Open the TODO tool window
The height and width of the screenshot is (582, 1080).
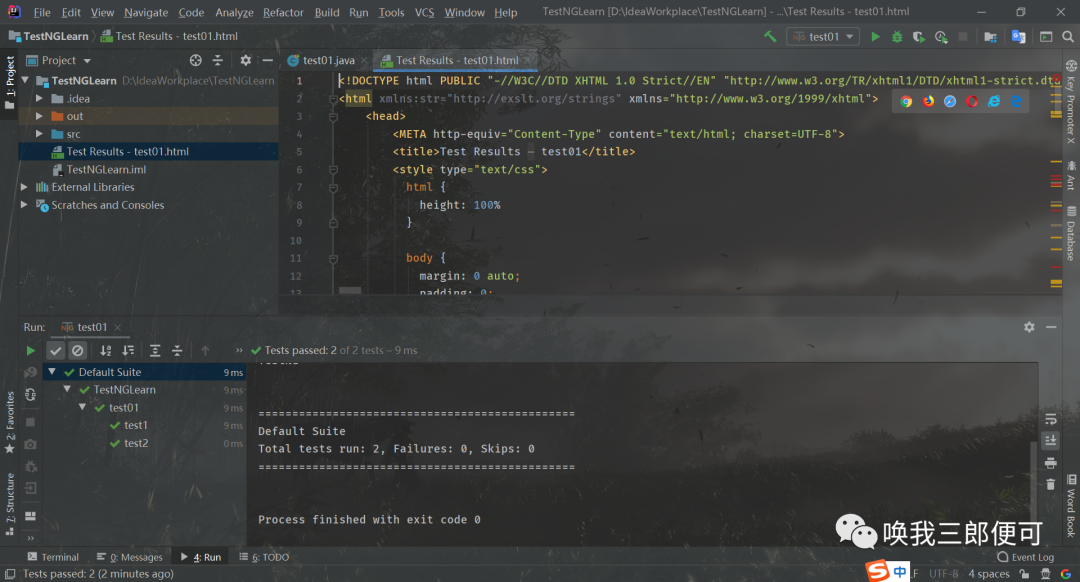pyautogui.click(x=264, y=557)
